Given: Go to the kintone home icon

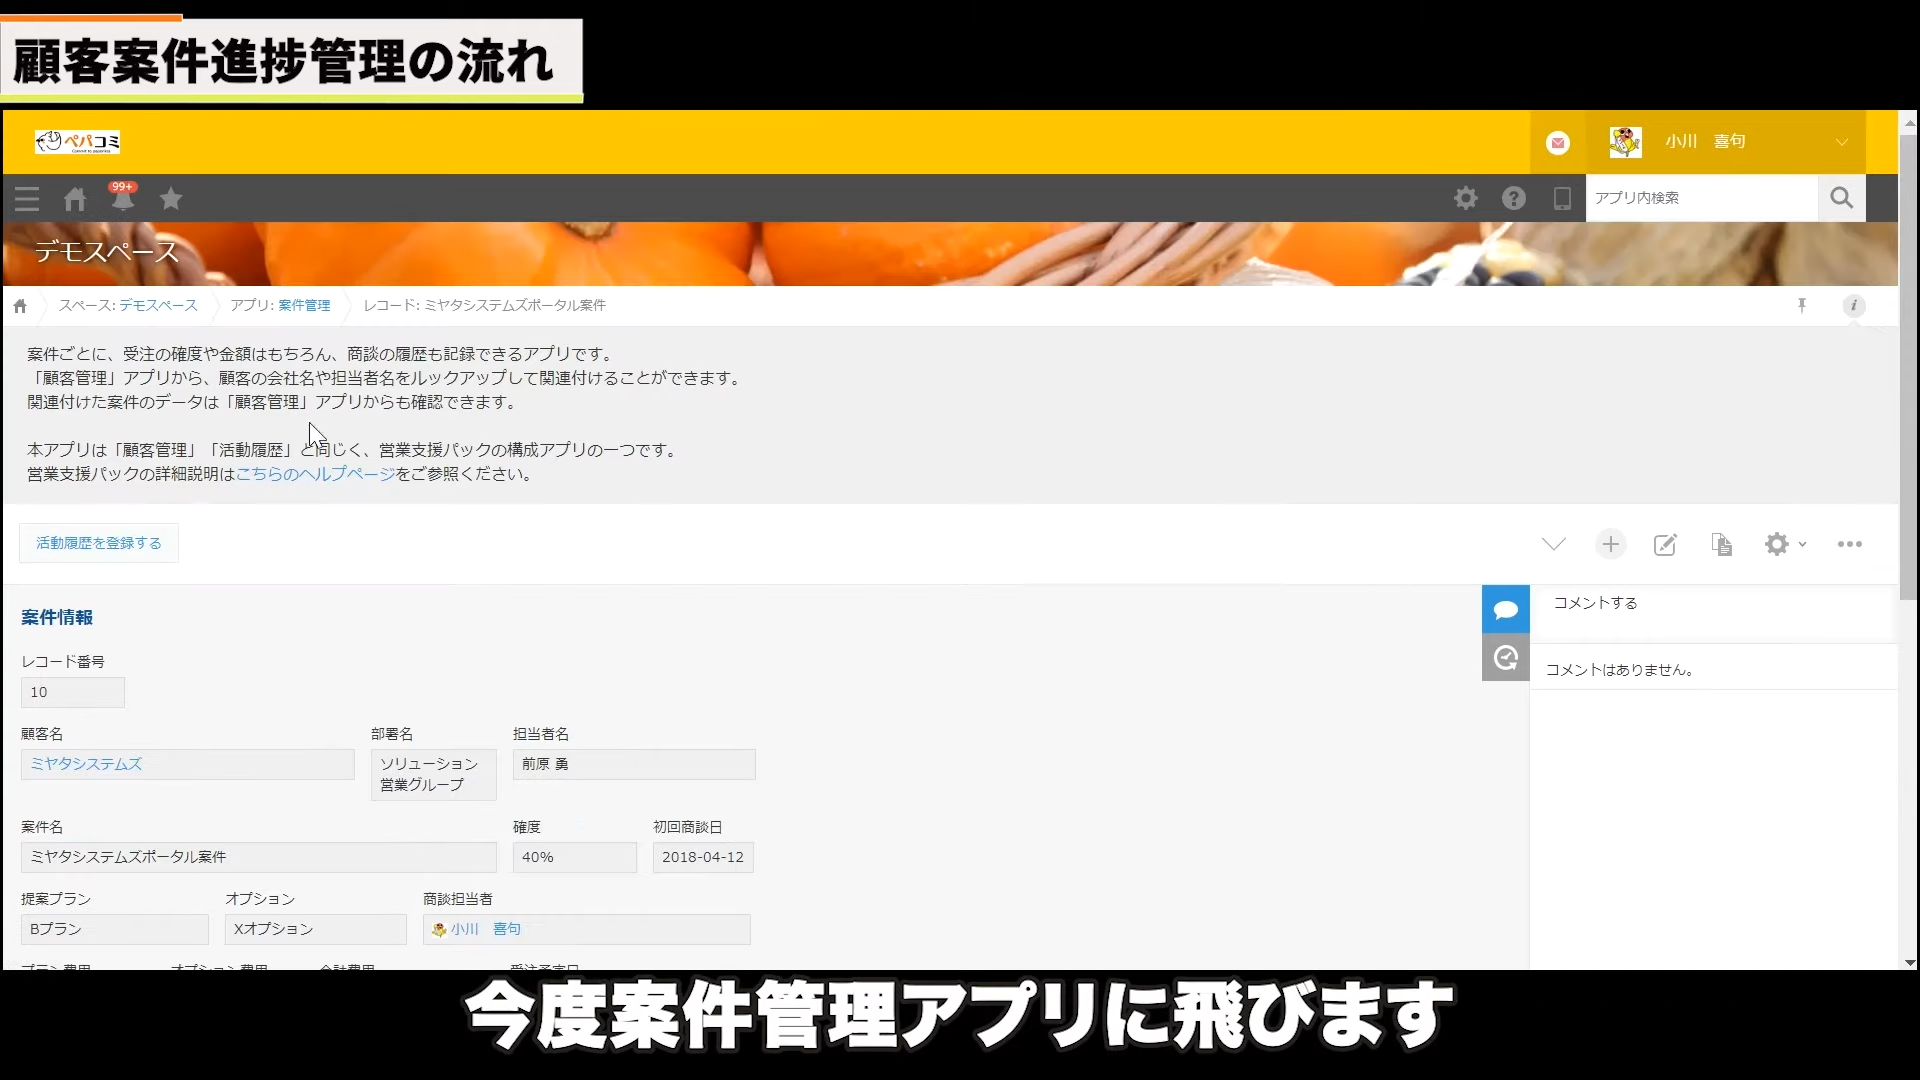Looking at the screenshot, I should [75, 199].
